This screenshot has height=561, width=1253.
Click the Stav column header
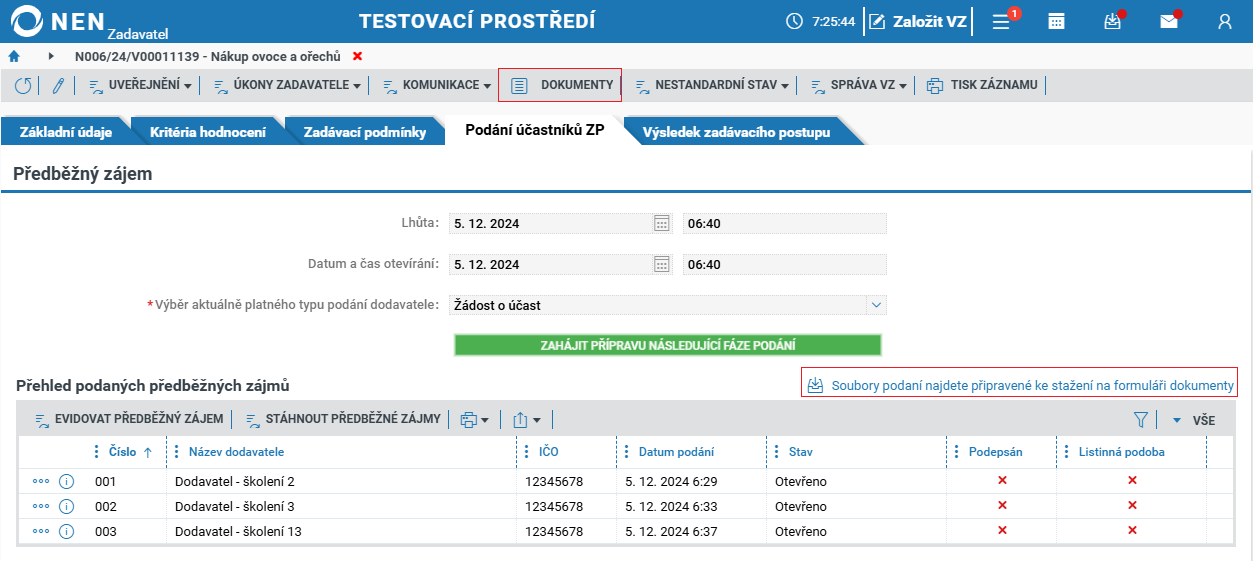pyautogui.click(x=800, y=452)
